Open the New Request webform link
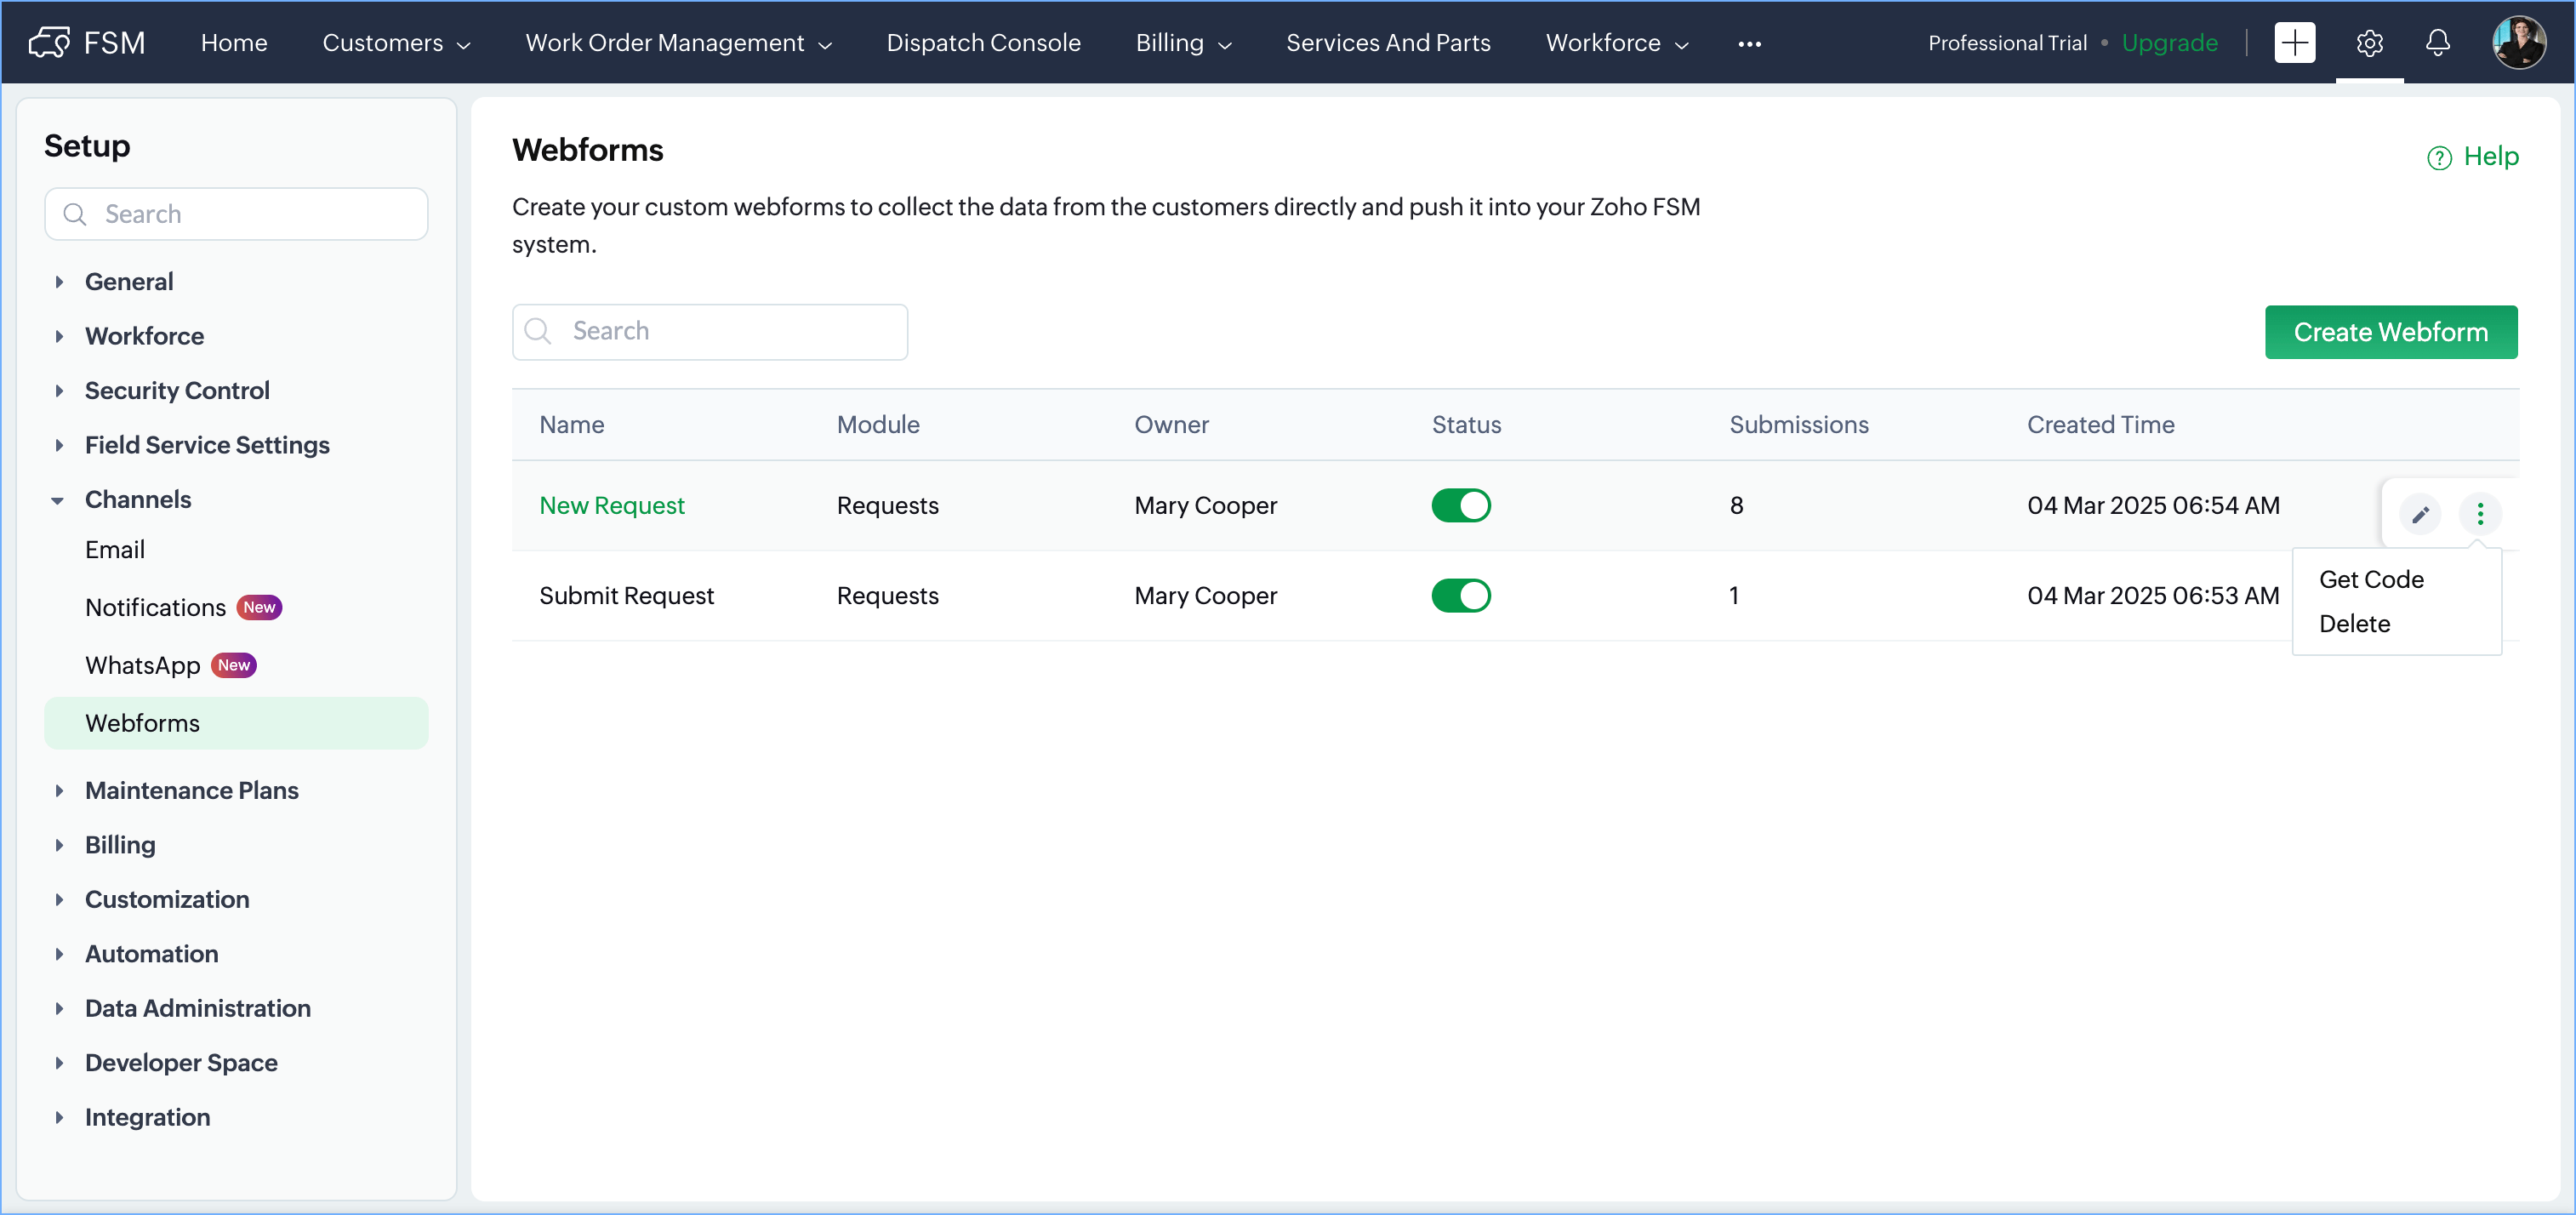 611,505
